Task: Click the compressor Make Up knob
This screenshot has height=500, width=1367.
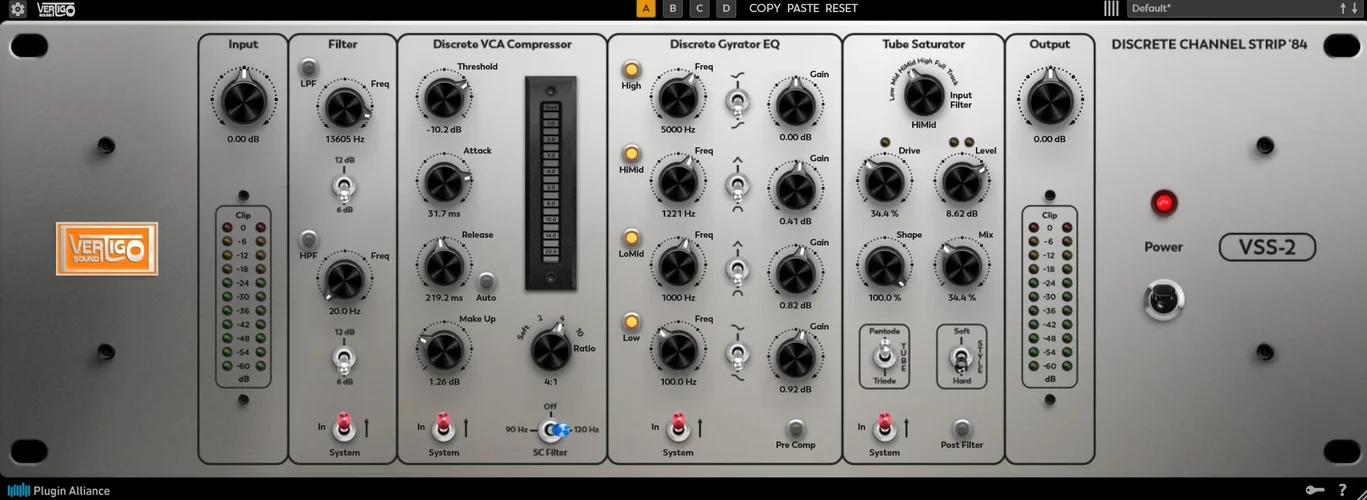Action: click(443, 349)
